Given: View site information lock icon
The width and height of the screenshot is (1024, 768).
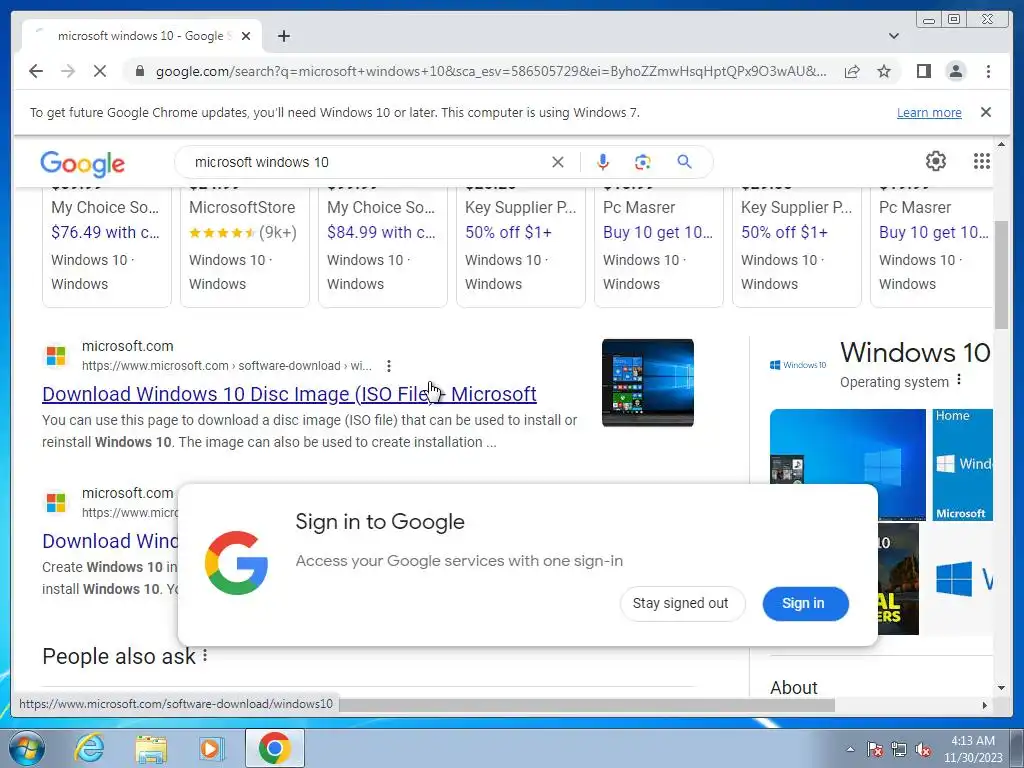Looking at the screenshot, I should [x=140, y=71].
